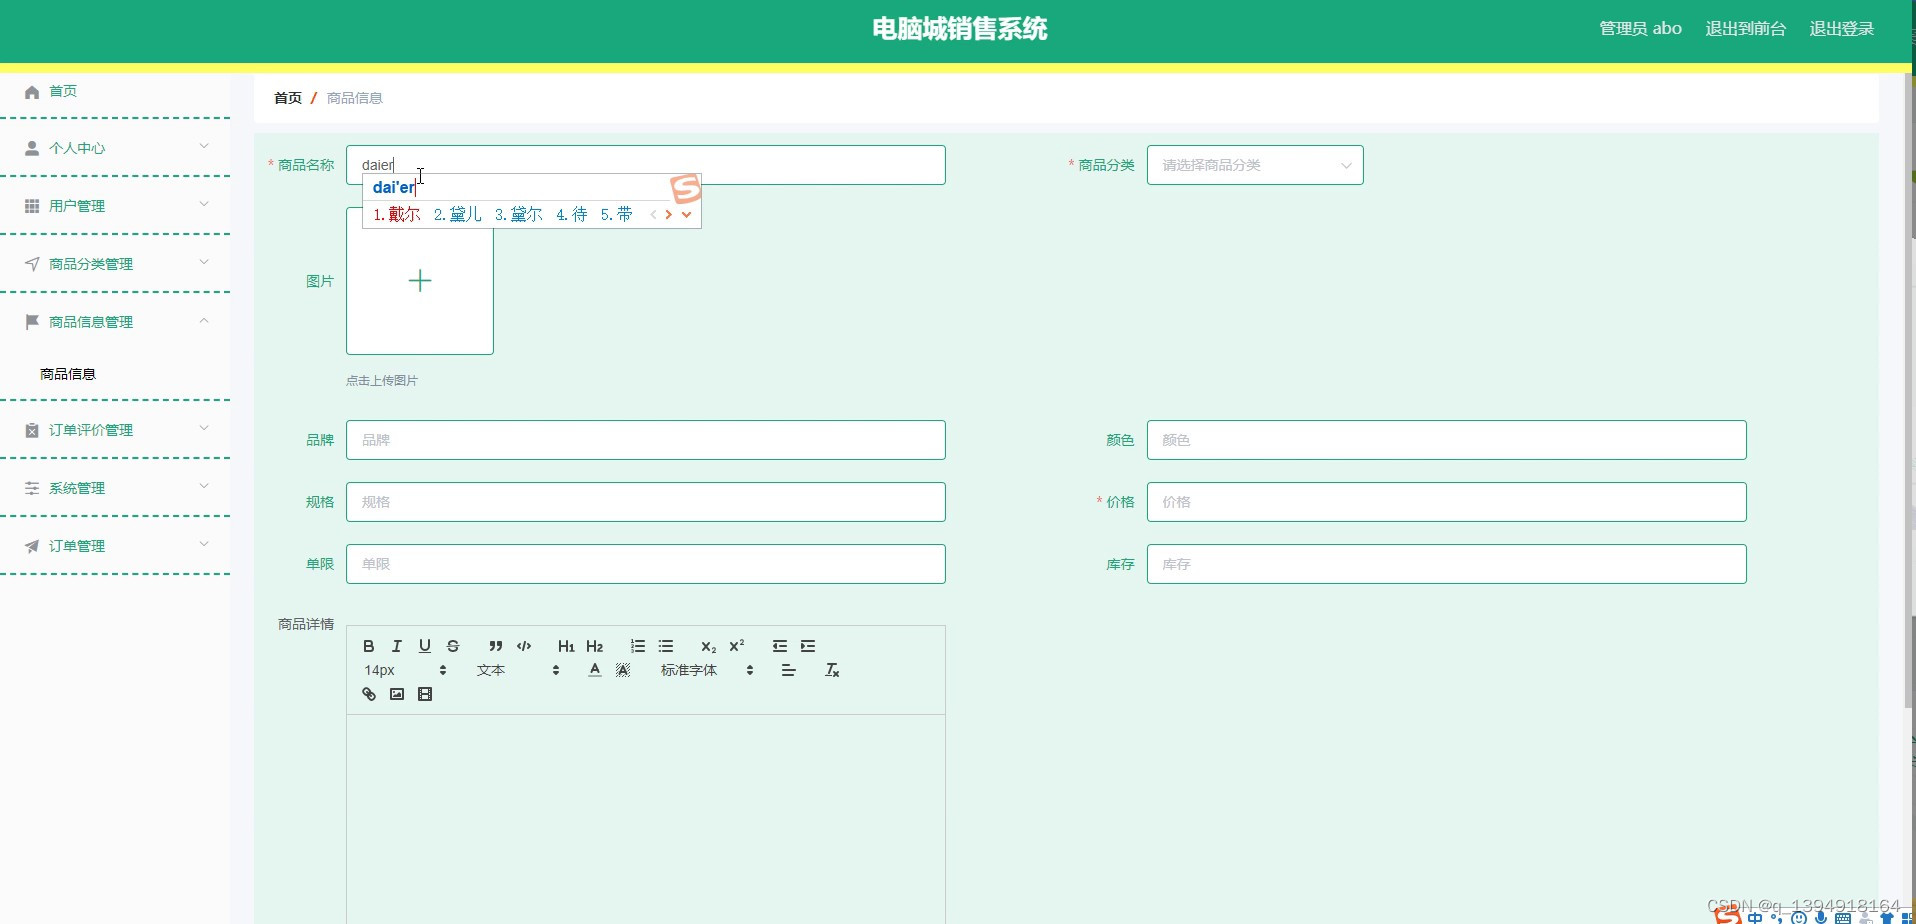Clear formatting with the Tx icon
The width and height of the screenshot is (1916, 924).
tap(832, 670)
